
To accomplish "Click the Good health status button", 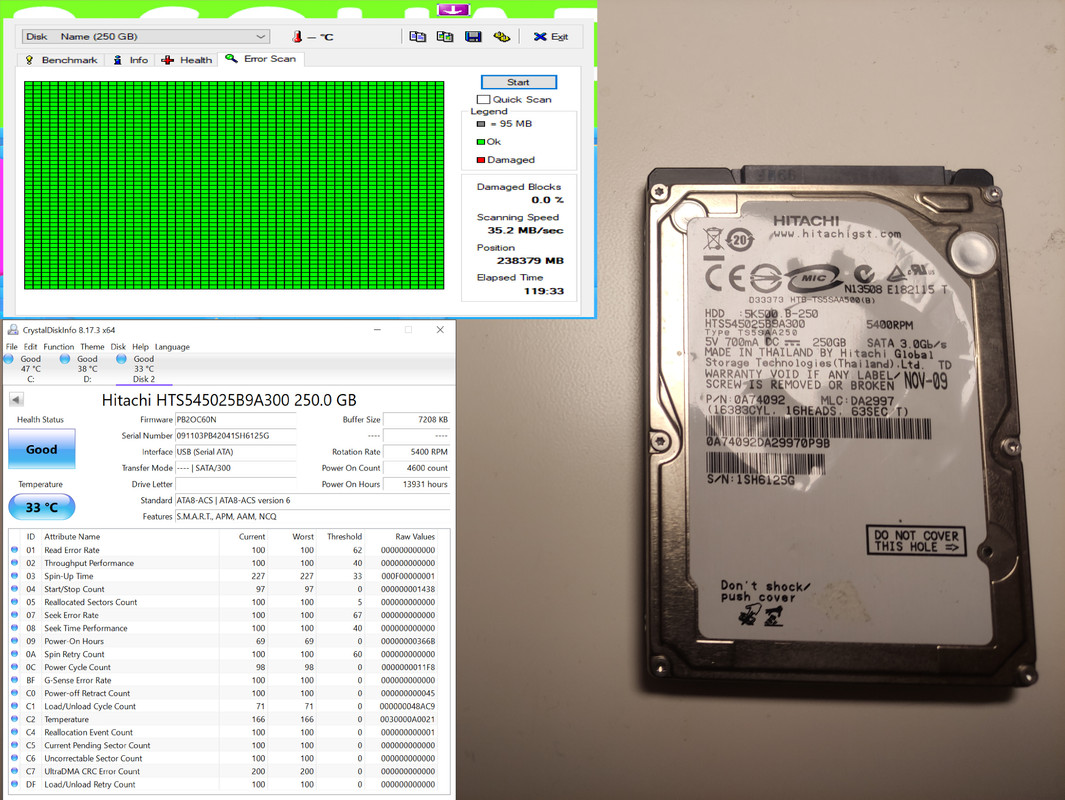I will click(x=41, y=449).
